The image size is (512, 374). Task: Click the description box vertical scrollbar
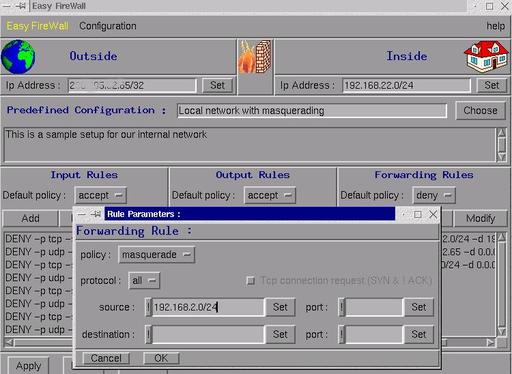(501, 145)
